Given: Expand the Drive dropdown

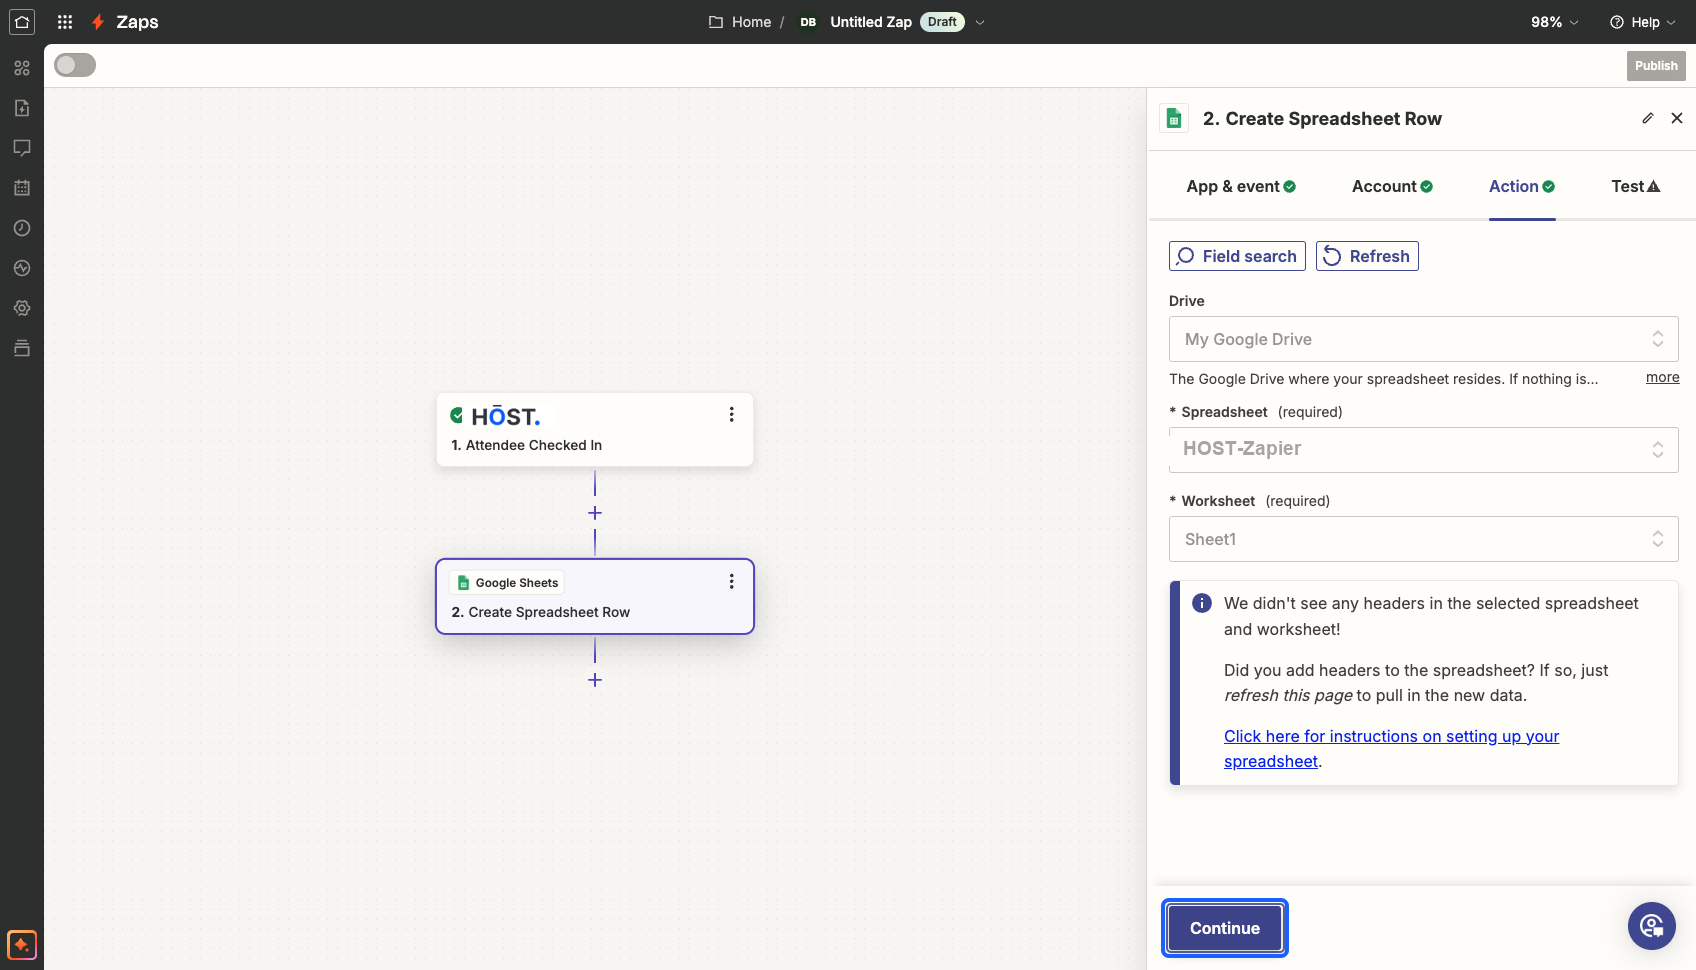Looking at the screenshot, I should pyautogui.click(x=1423, y=339).
